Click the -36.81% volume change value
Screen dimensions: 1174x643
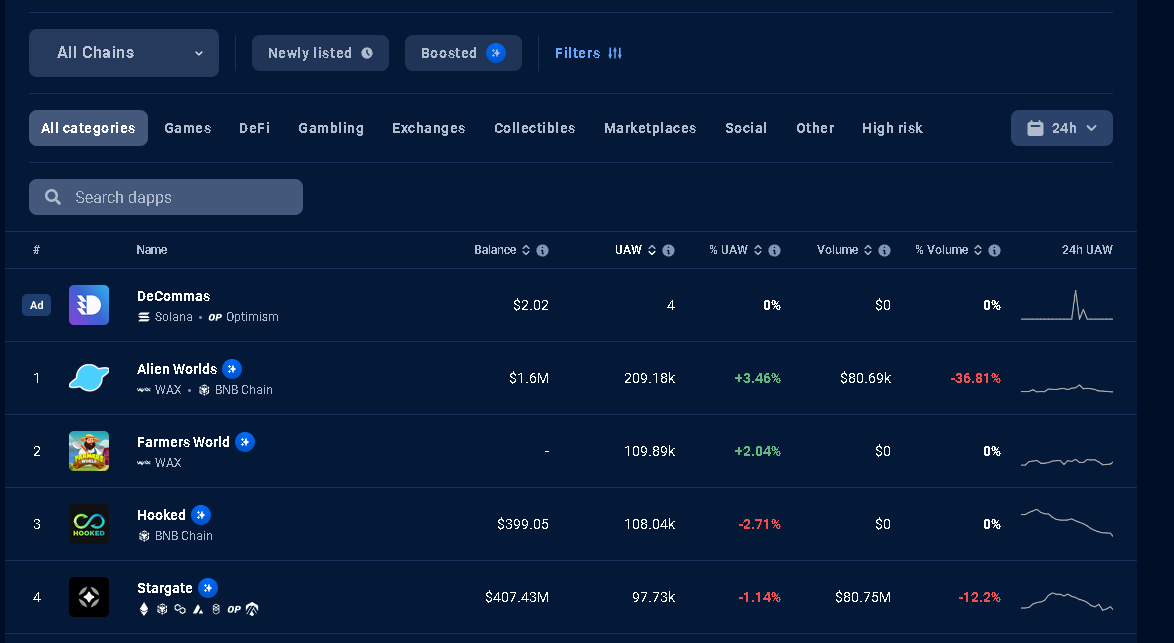(976, 378)
